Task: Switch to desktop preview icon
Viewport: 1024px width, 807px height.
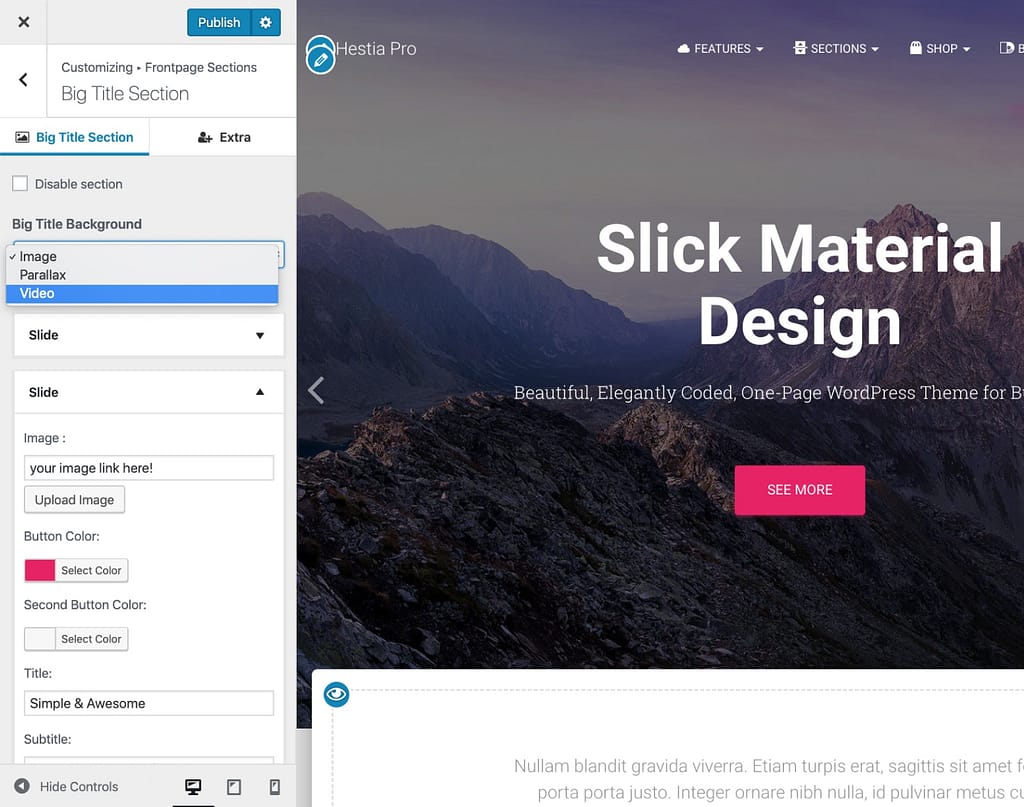Action: pos(194,787)
